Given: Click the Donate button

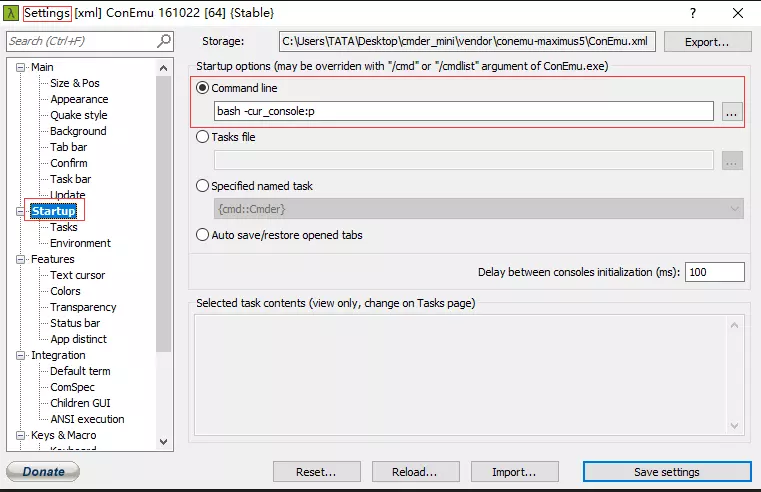Looking at the screenshot, I should tap(43, 472).
